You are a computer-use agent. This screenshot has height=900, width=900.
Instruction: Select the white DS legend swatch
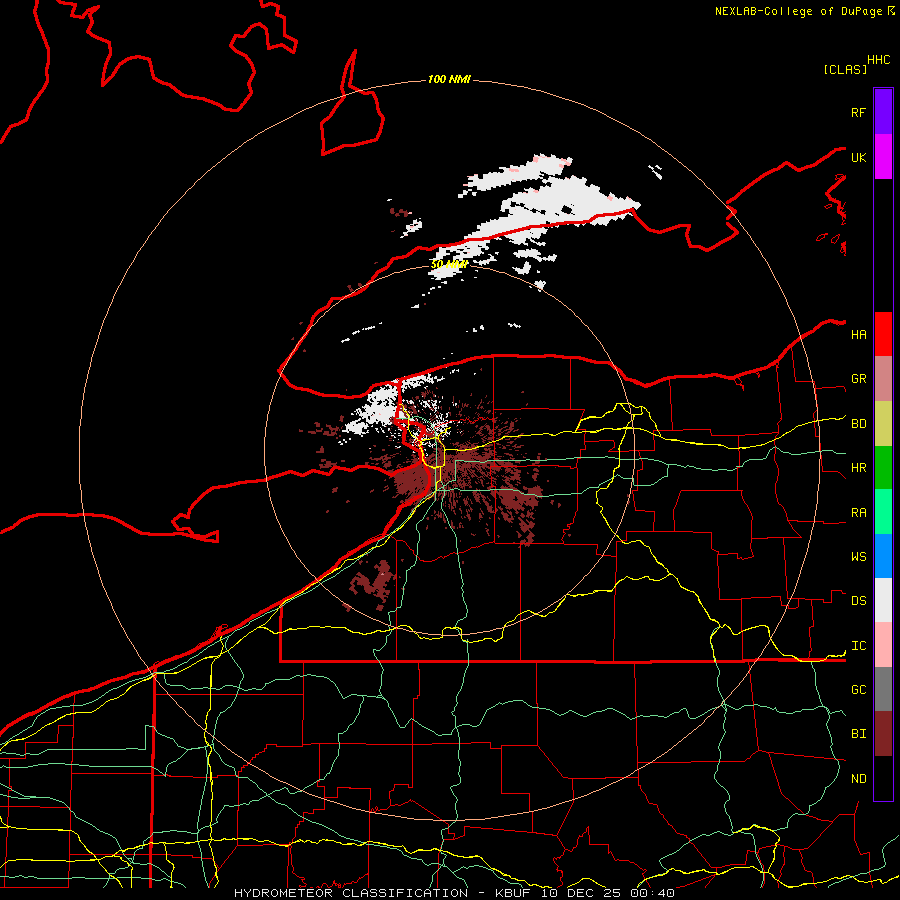click(883, 600)
